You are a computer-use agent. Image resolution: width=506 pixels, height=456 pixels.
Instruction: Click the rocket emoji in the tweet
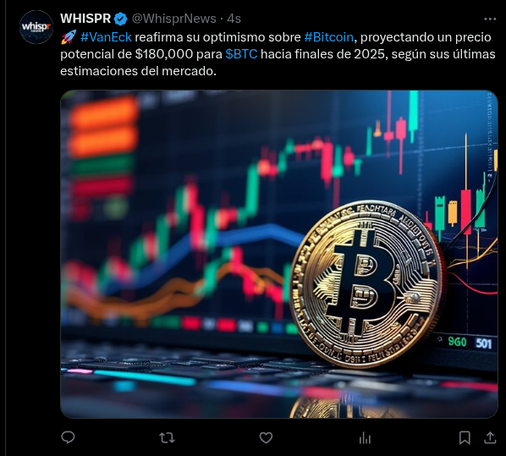[69, 37]
